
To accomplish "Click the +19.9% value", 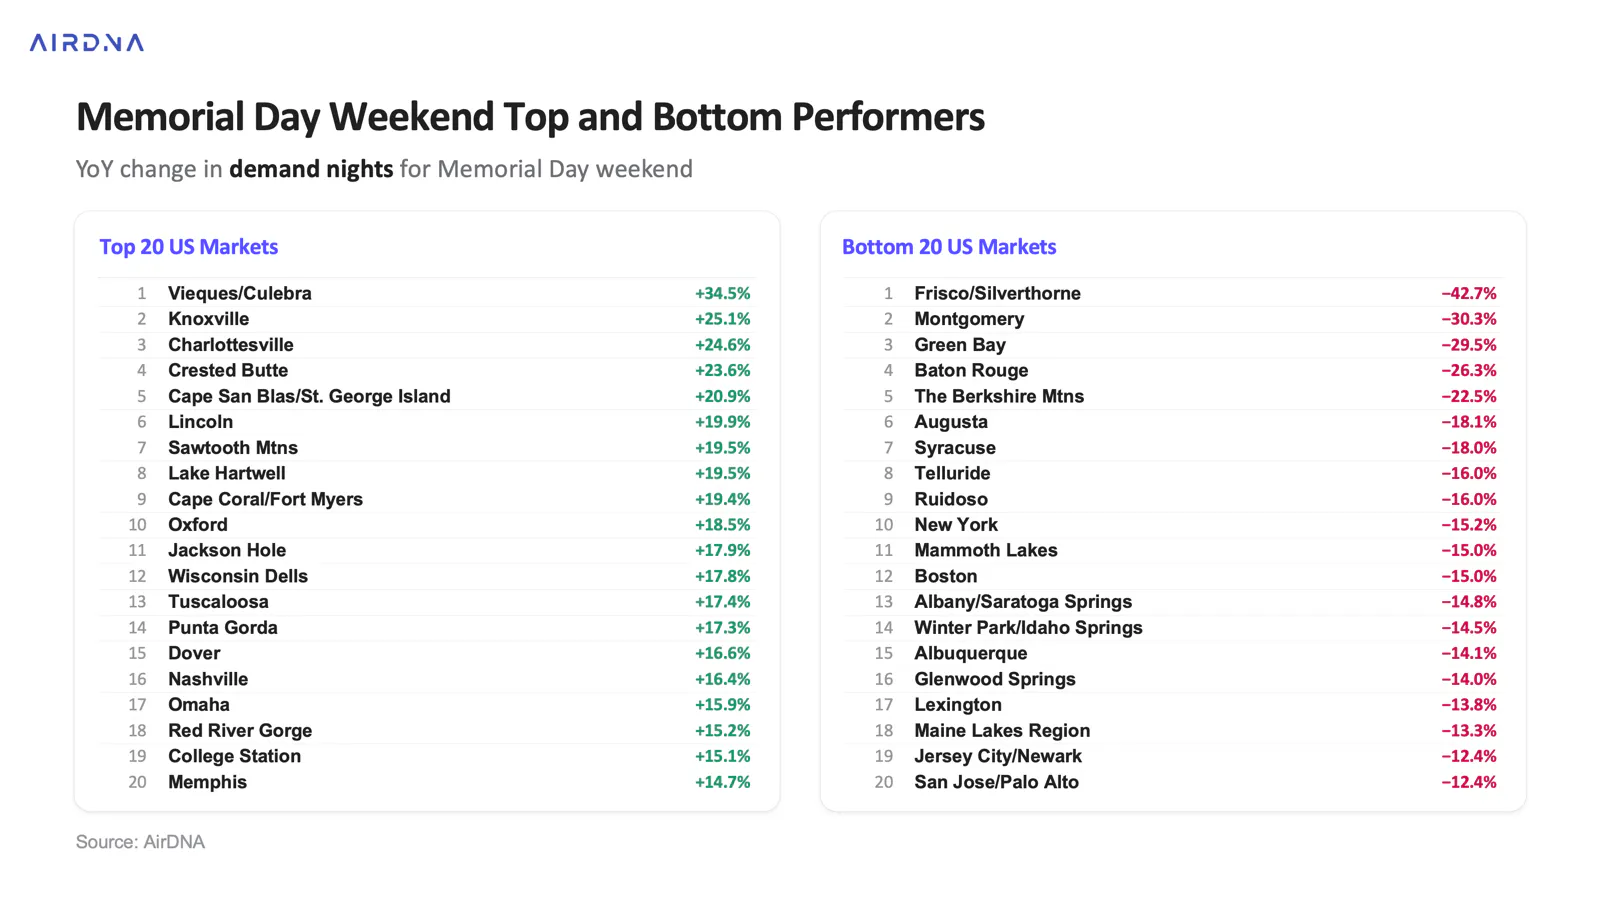I will coord(723,422).
